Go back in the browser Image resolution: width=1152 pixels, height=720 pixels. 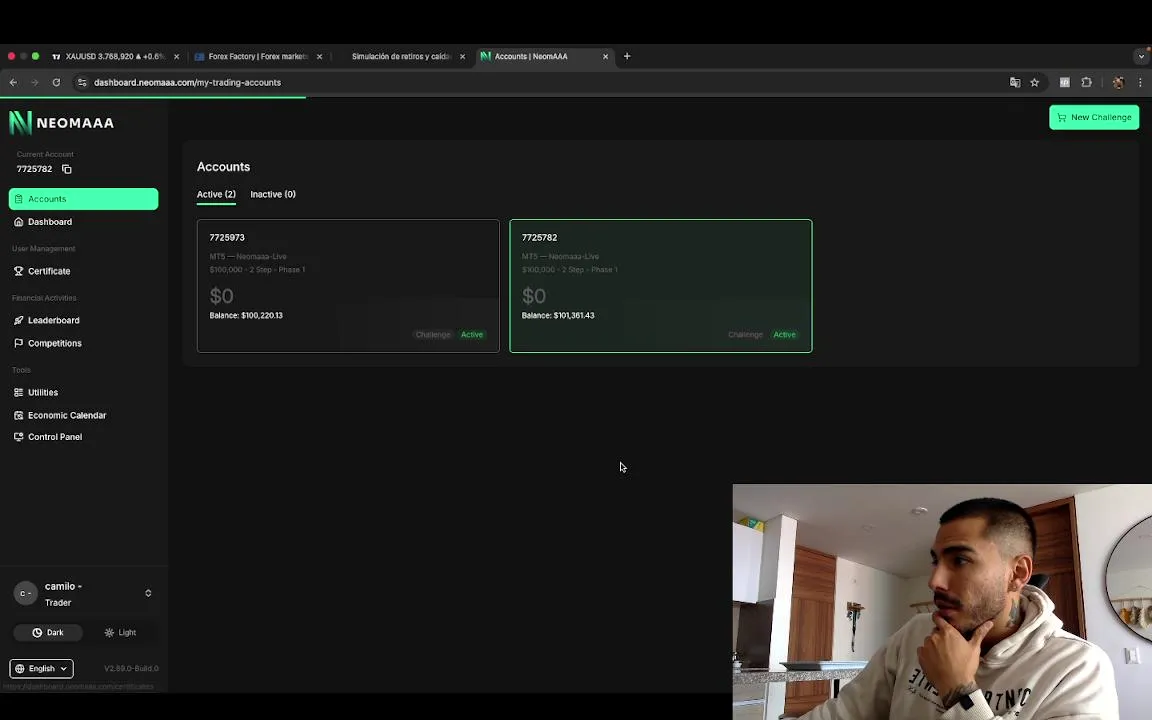(x=13, y=83)
